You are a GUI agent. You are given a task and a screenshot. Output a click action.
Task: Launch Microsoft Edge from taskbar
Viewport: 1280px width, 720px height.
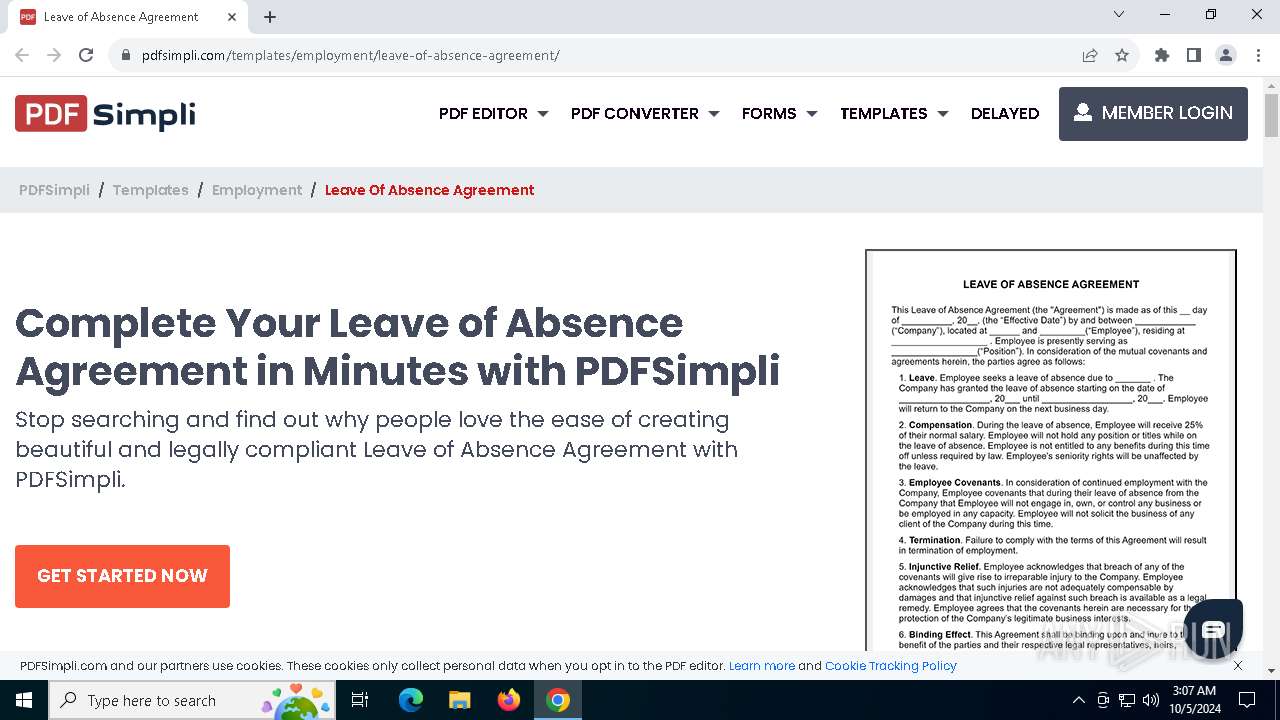(411, 700)
